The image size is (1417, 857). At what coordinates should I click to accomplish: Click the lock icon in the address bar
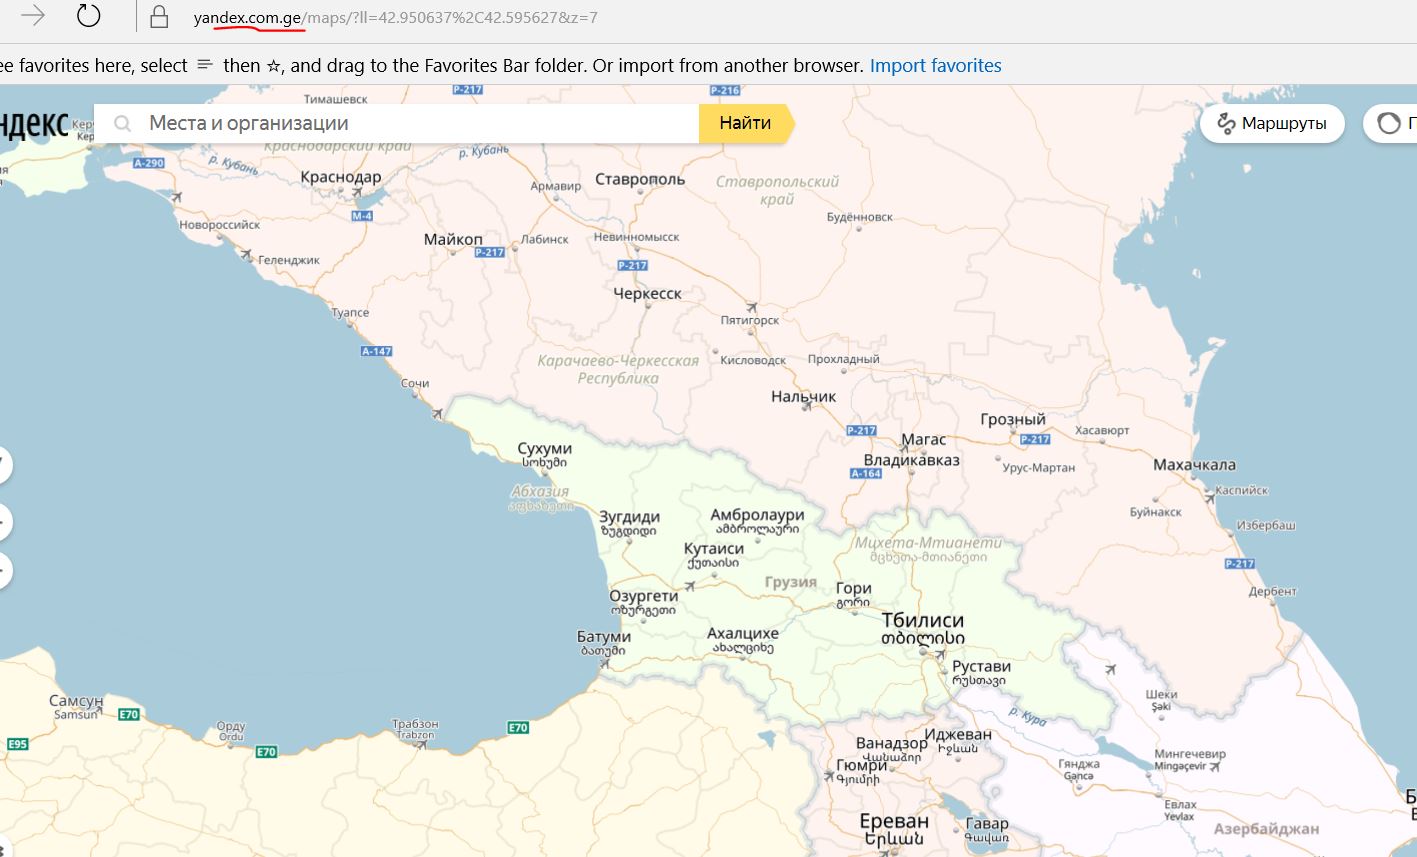tap(158, 17)
